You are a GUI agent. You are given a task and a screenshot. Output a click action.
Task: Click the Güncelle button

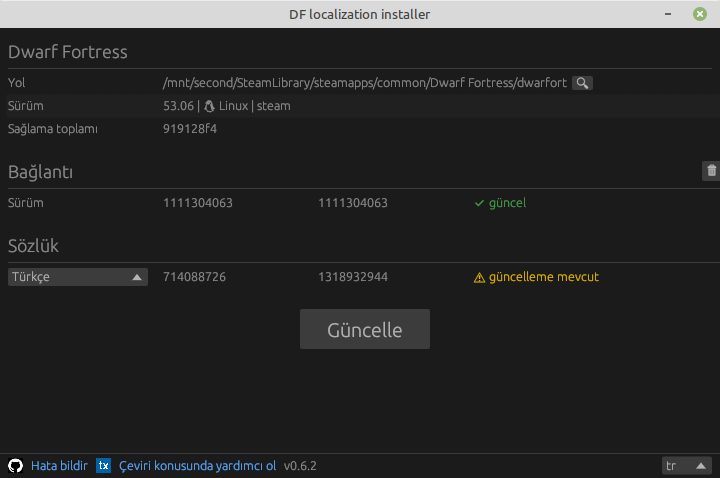pos(365,329)
